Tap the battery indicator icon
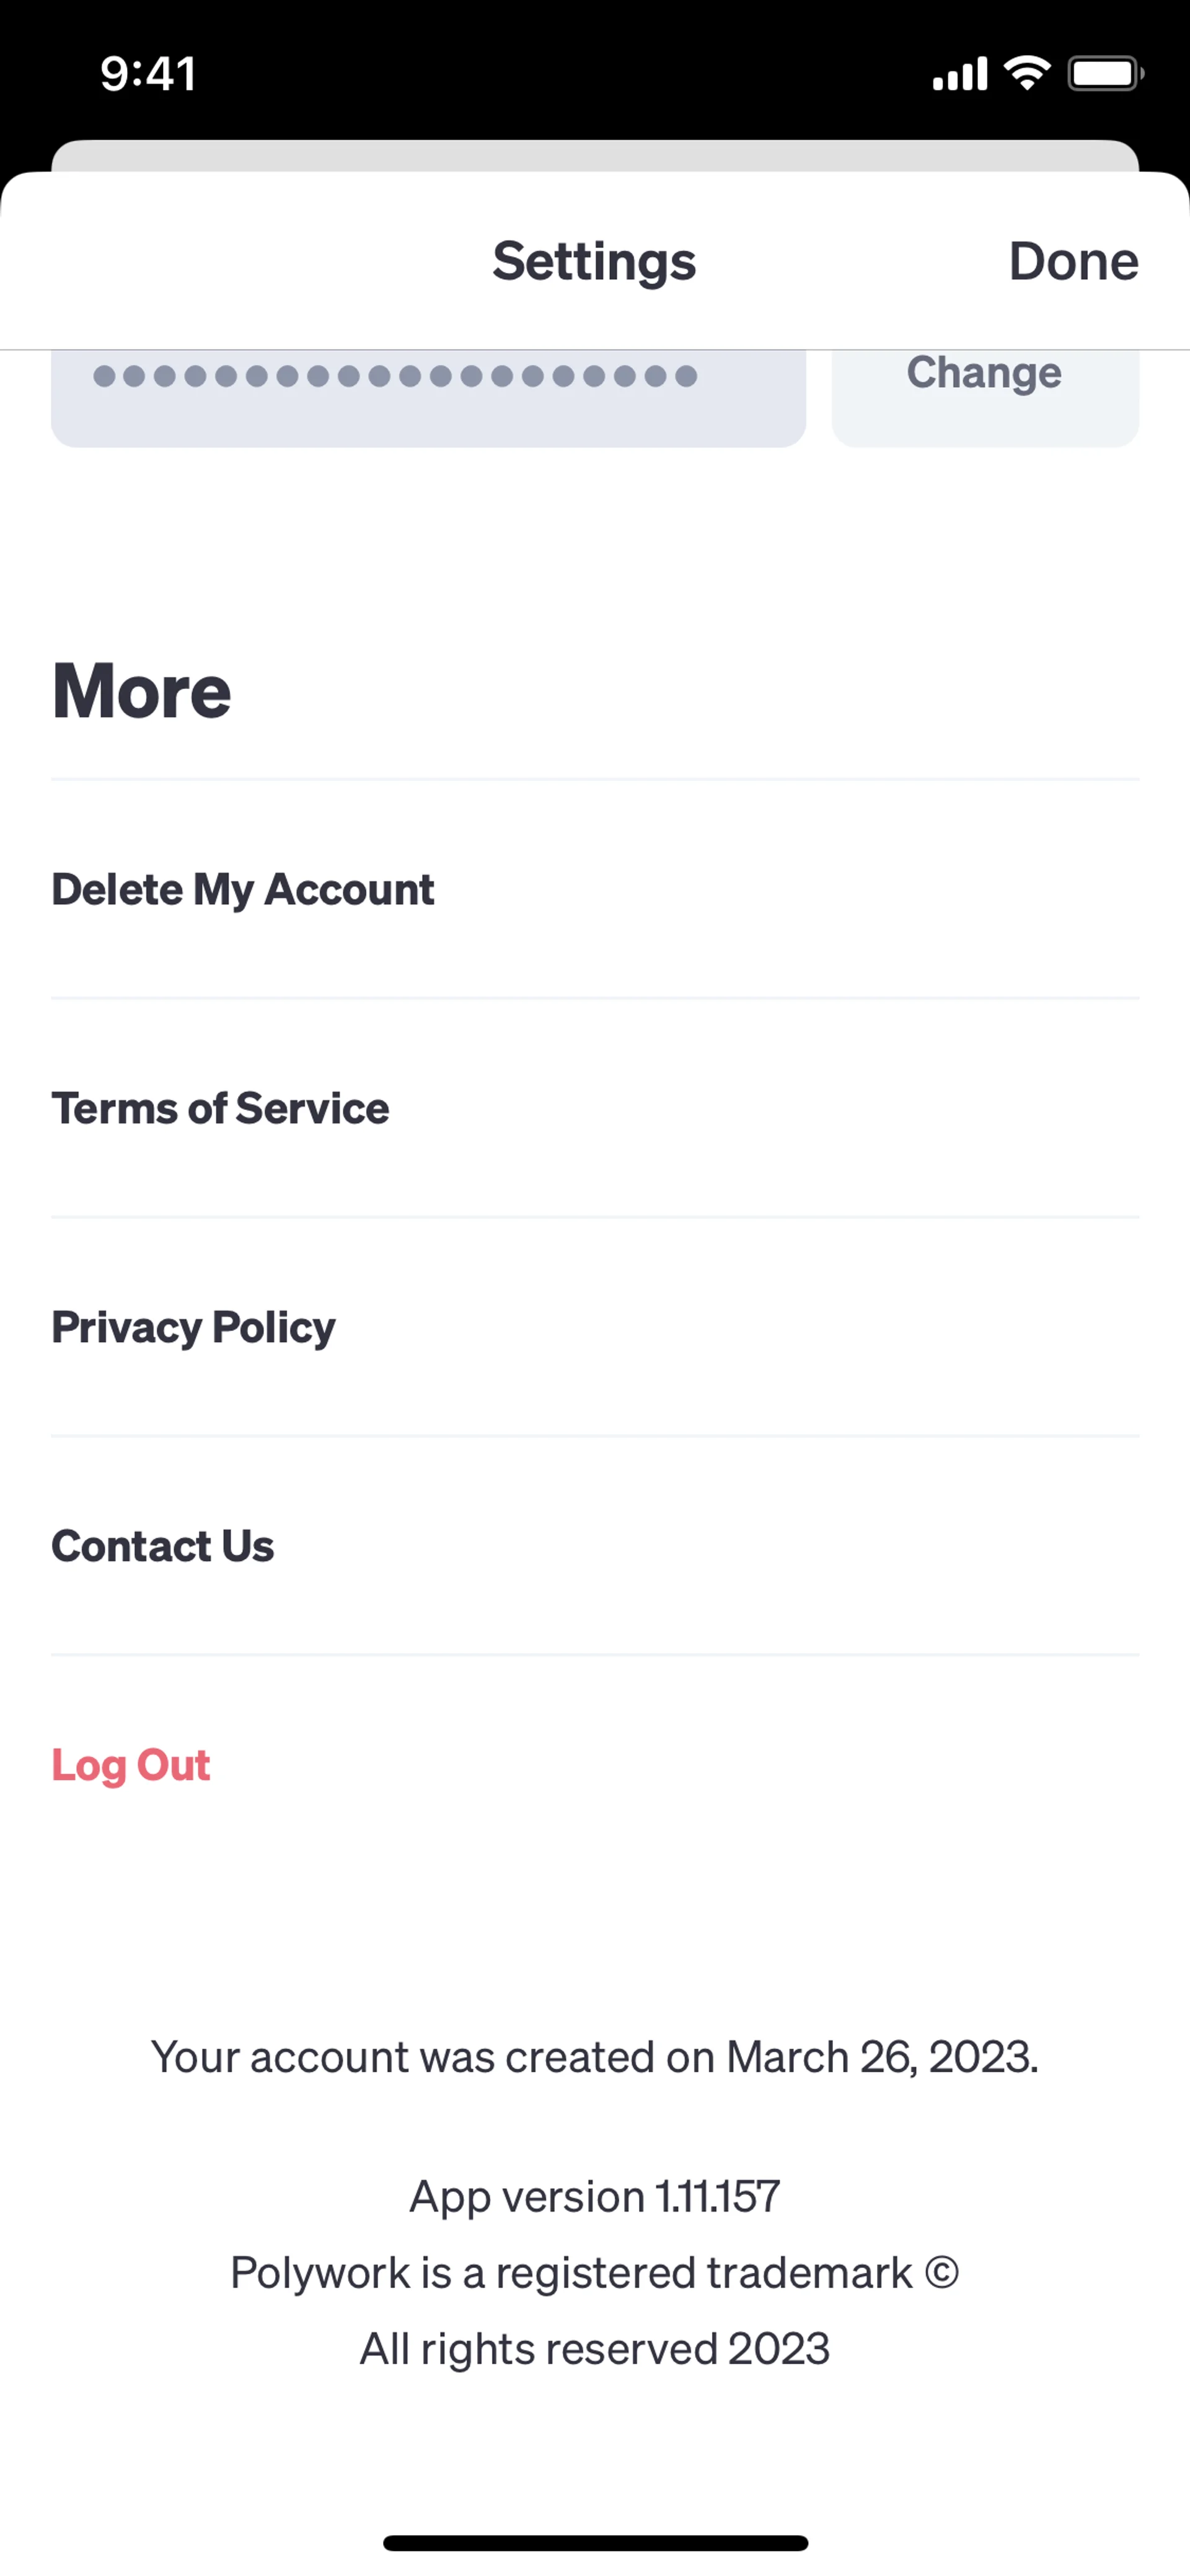The image size is (1190, 2576). click(x=1105, y=73)
